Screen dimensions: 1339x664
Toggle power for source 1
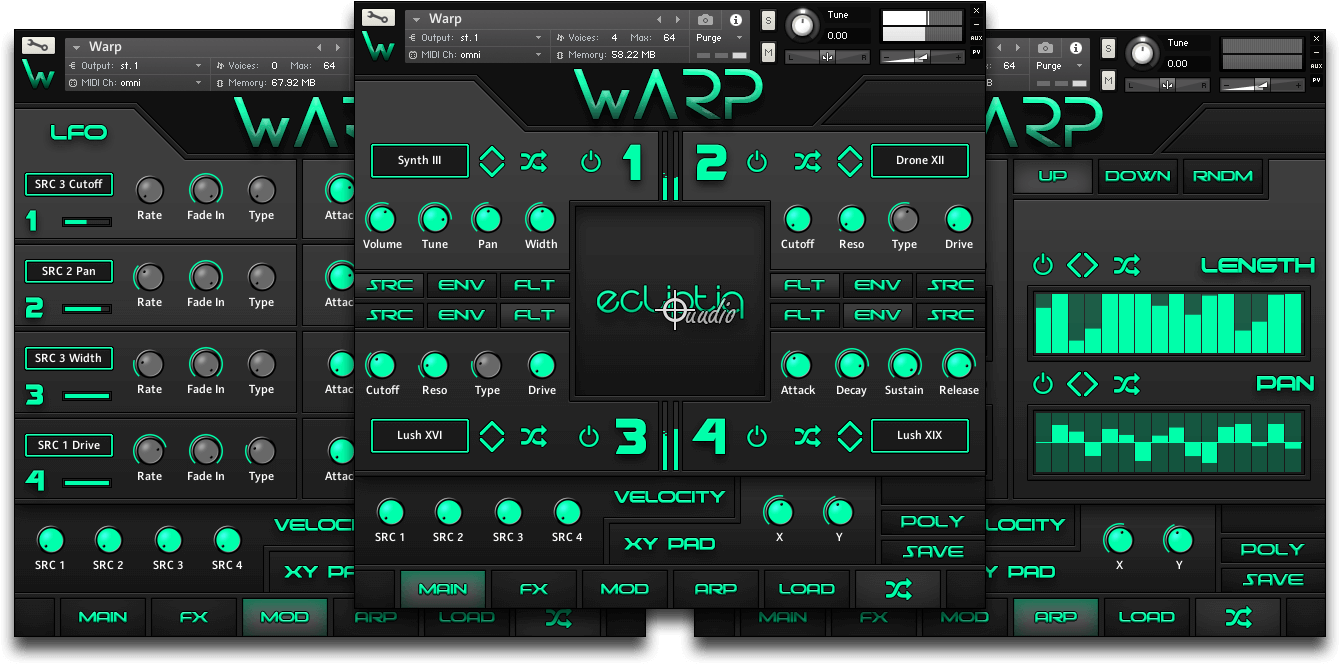coord(591,161)
